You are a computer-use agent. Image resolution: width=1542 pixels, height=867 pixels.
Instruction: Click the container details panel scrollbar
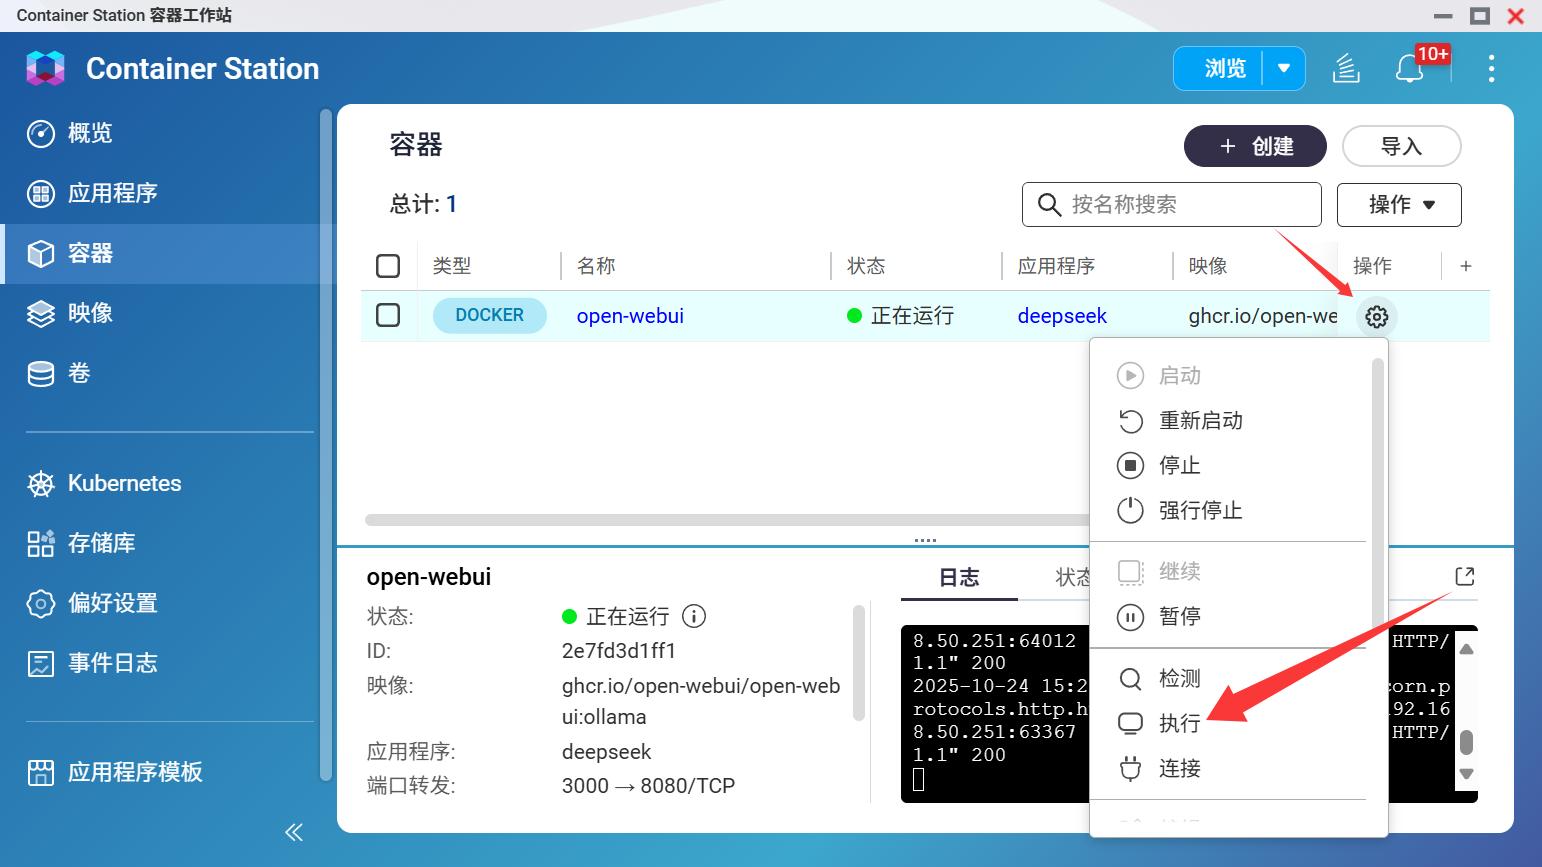tap(858, 662)
